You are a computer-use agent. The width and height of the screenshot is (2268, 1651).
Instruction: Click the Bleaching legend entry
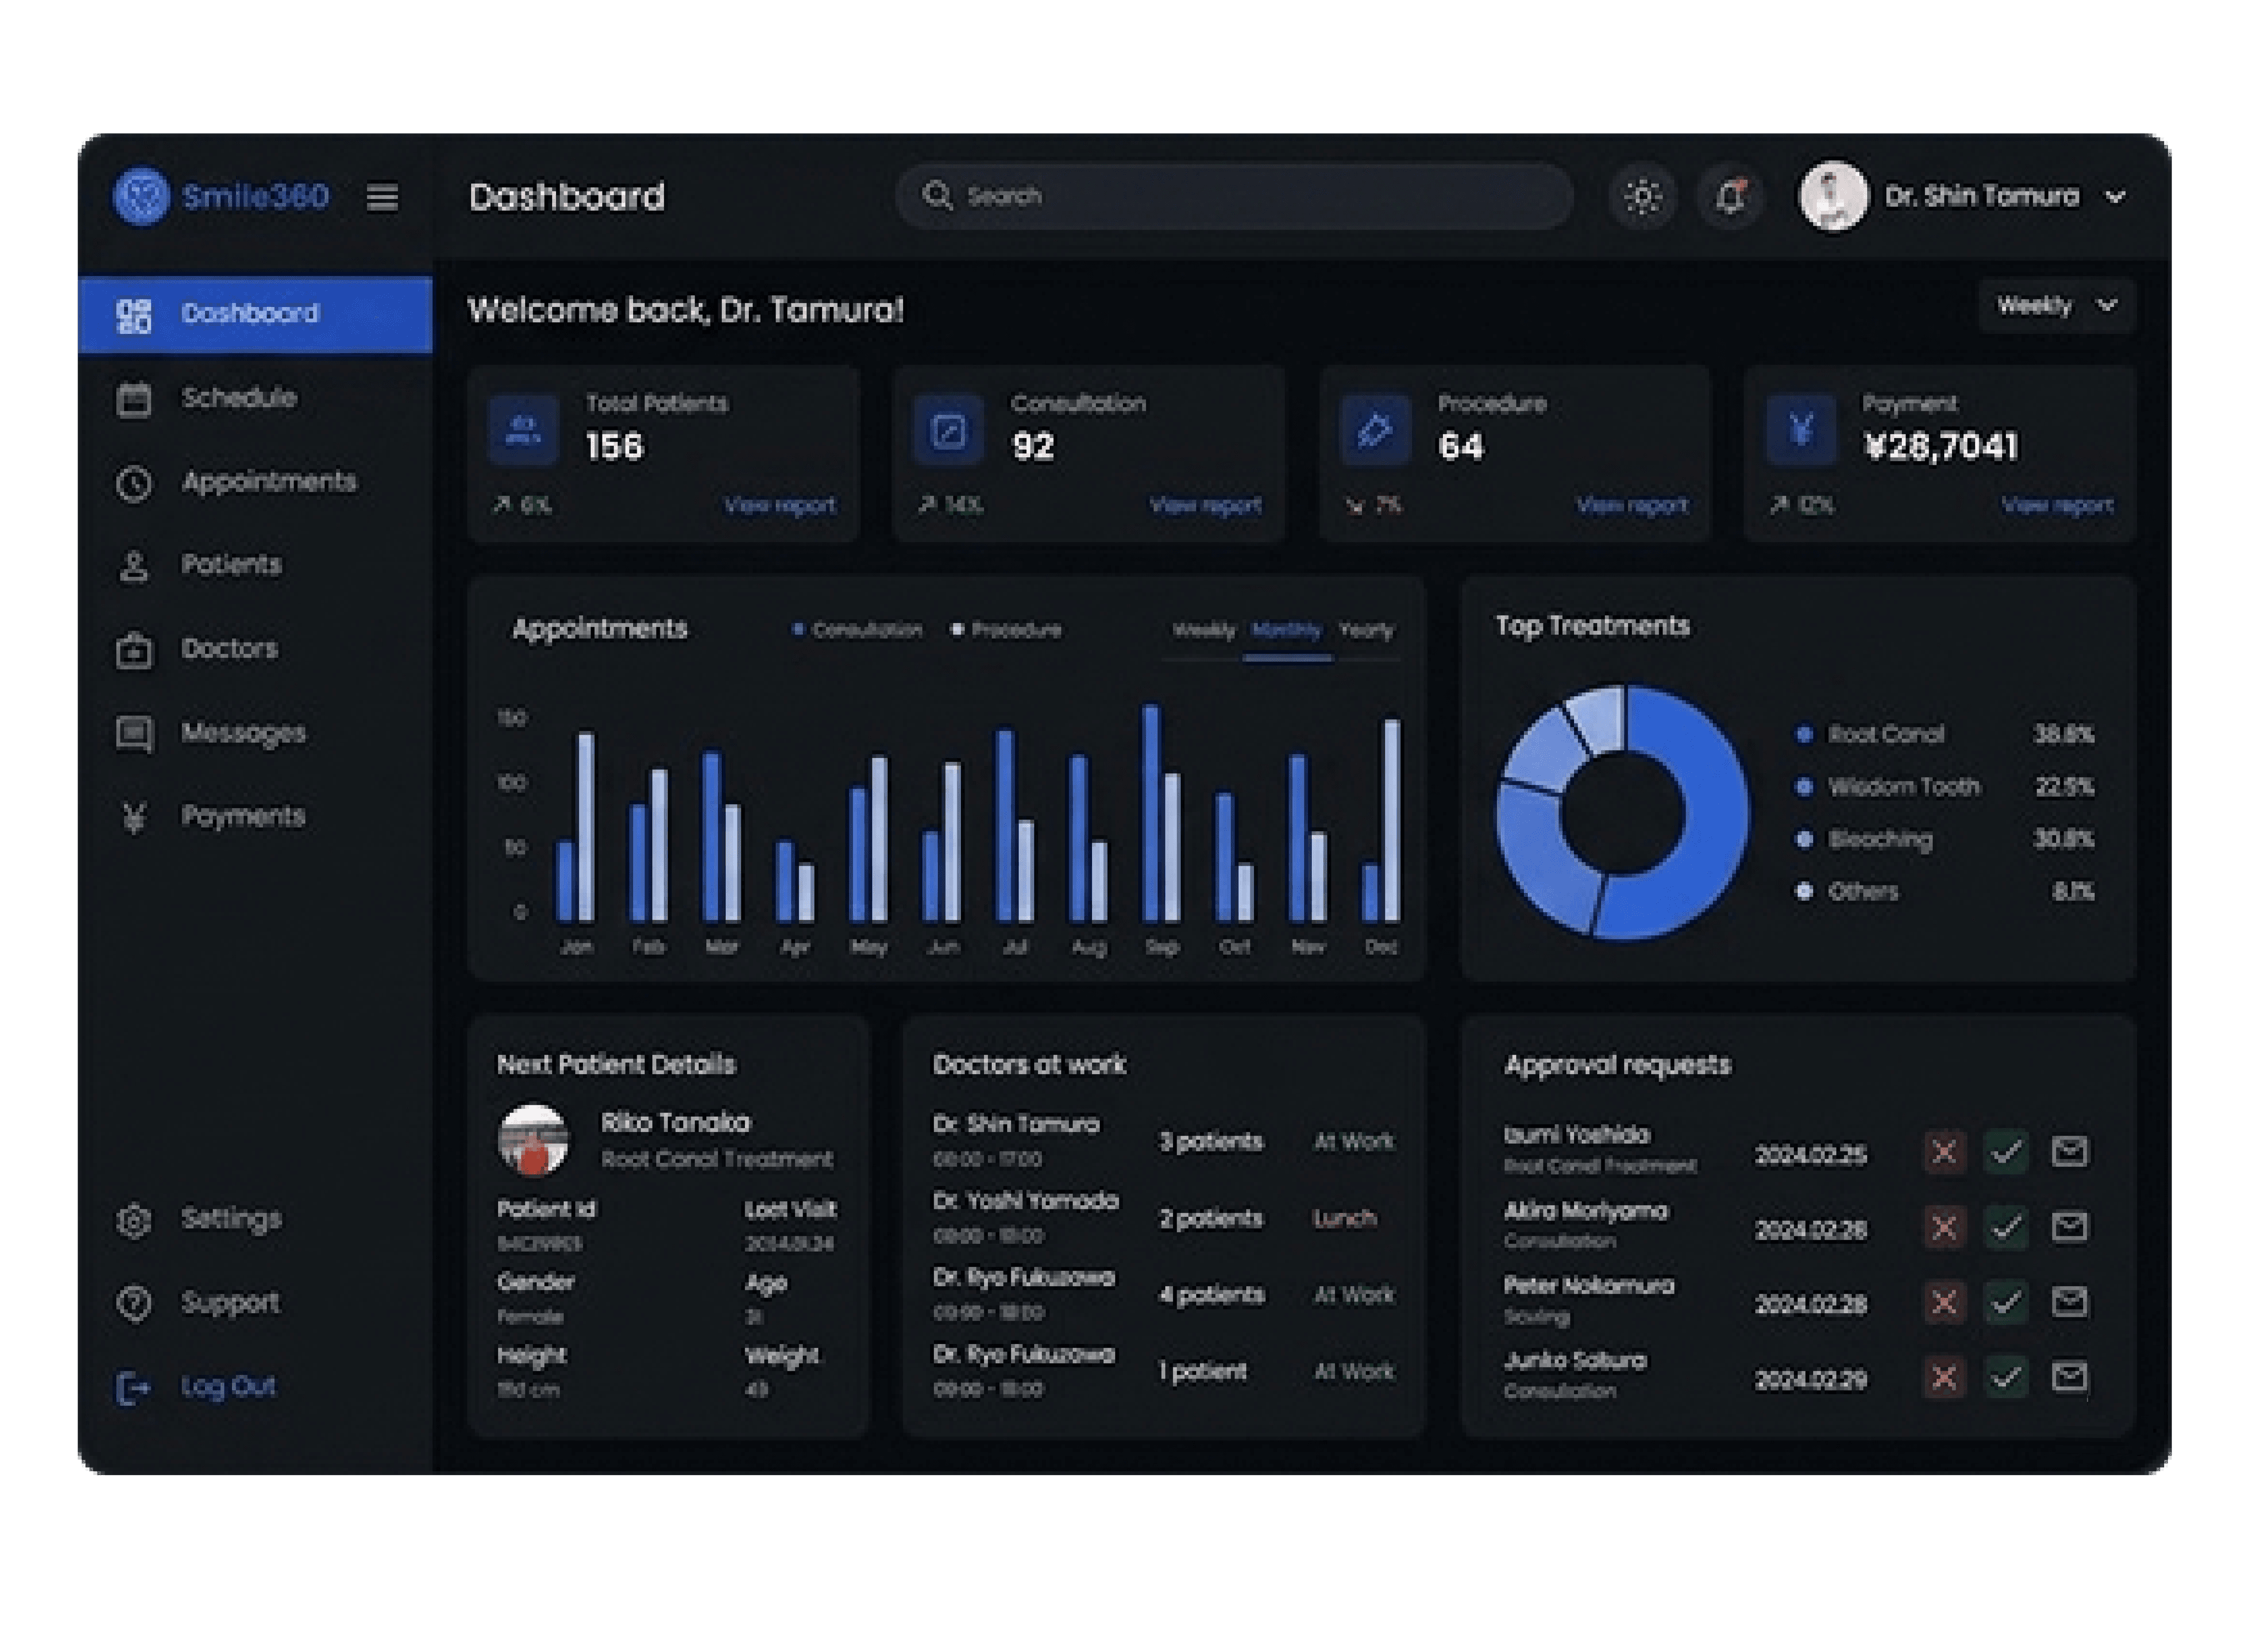[1945, 840]
